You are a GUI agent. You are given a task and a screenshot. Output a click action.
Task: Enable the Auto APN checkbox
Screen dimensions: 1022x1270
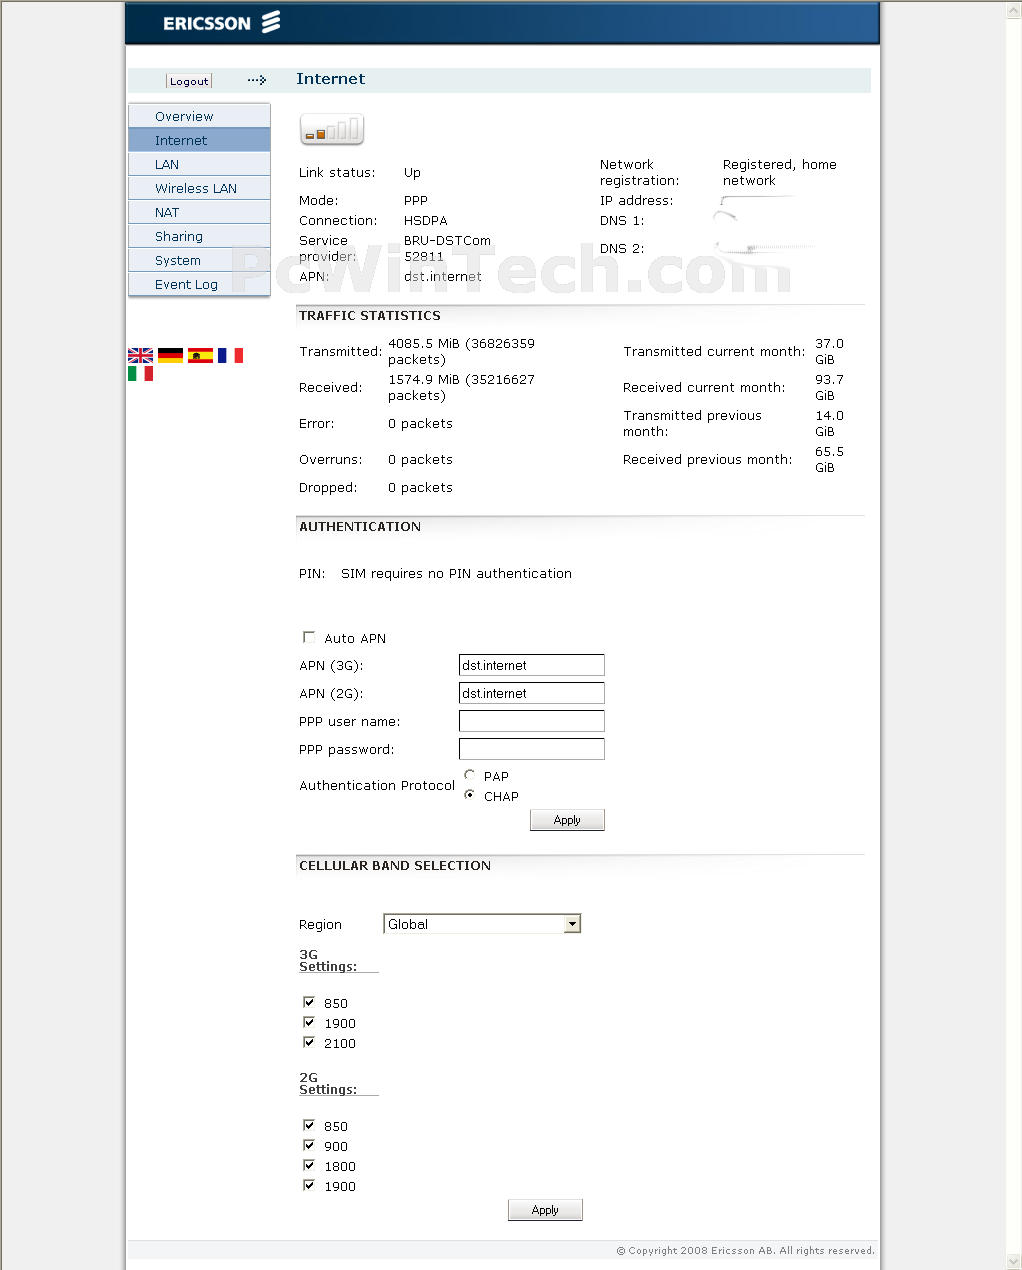pos(309,637)
